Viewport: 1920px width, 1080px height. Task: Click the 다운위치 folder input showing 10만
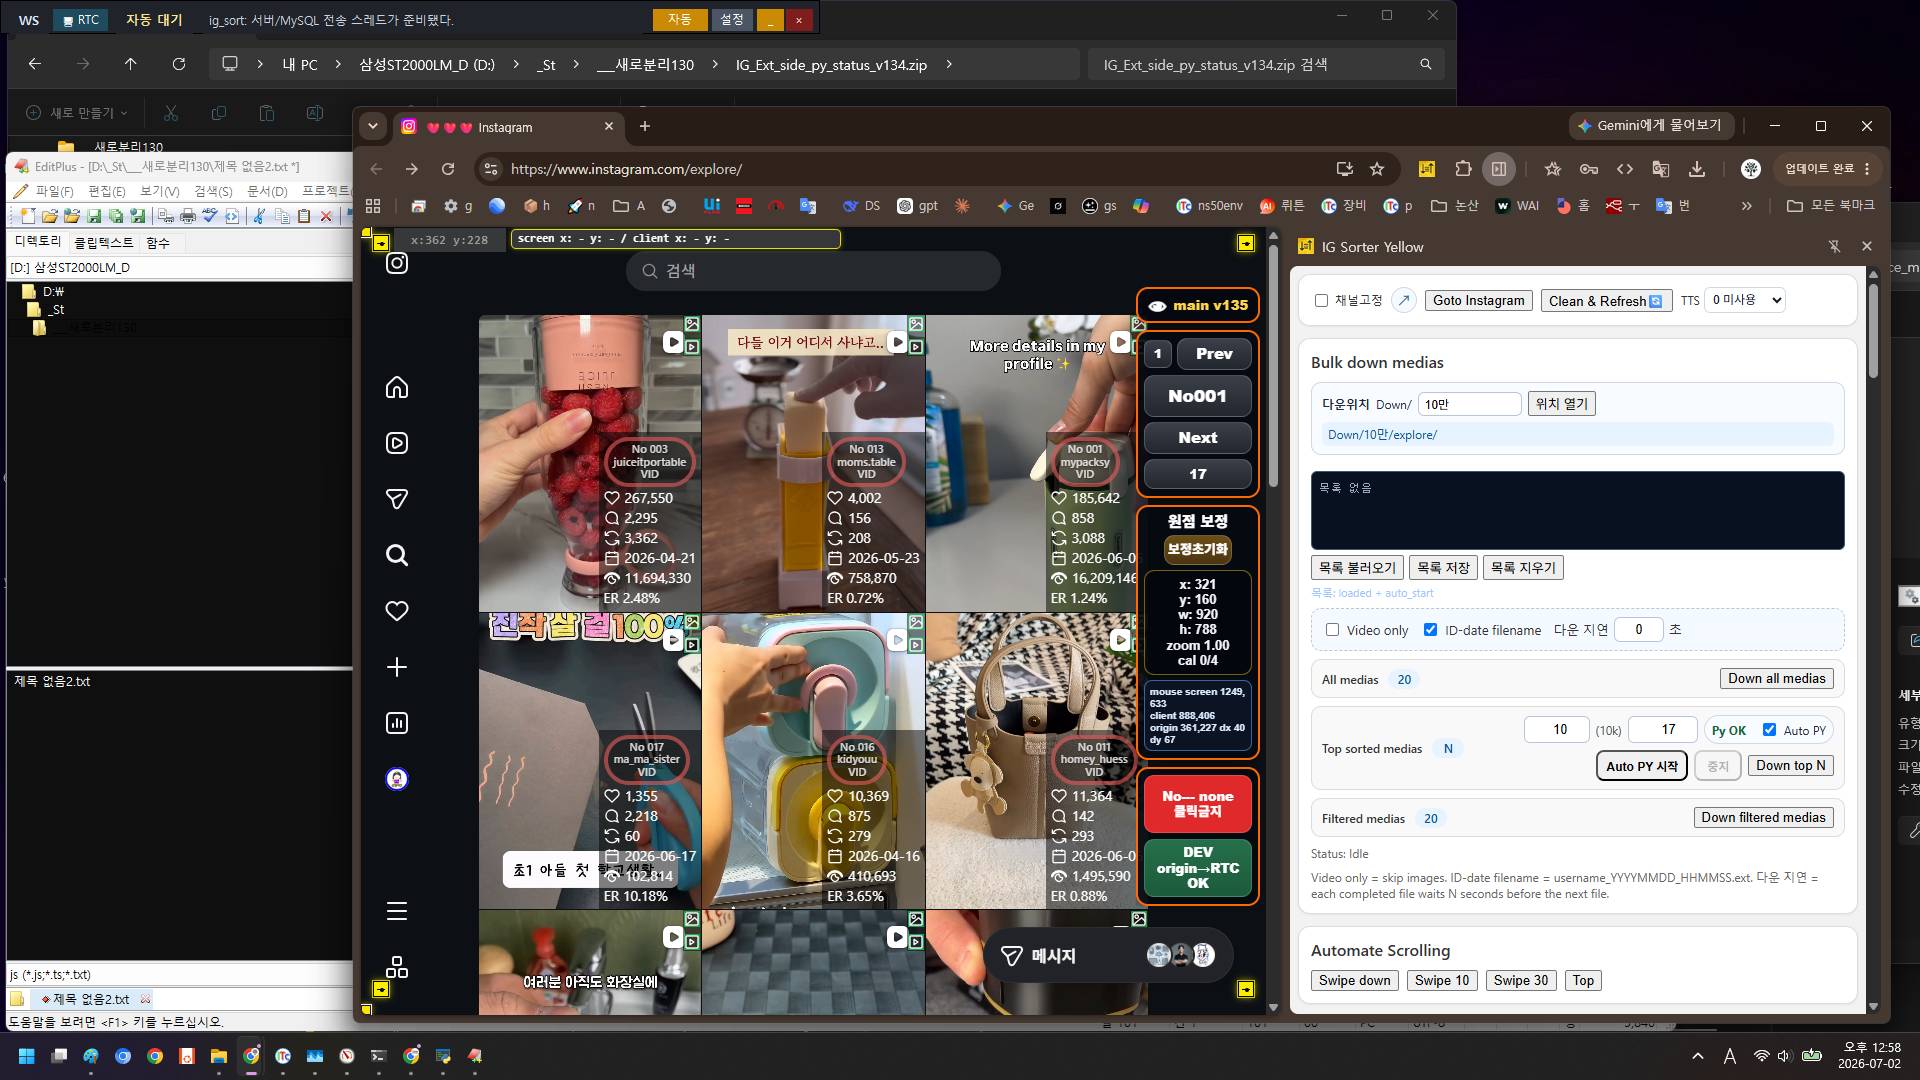coord(1469,404)
